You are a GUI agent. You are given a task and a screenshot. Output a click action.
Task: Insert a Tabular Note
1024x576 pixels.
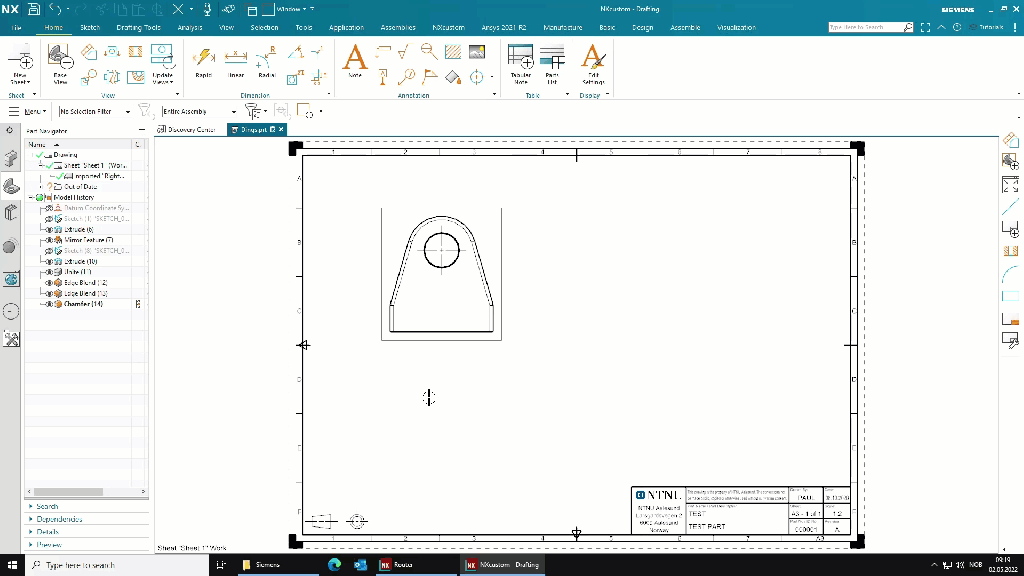point(521,62)
